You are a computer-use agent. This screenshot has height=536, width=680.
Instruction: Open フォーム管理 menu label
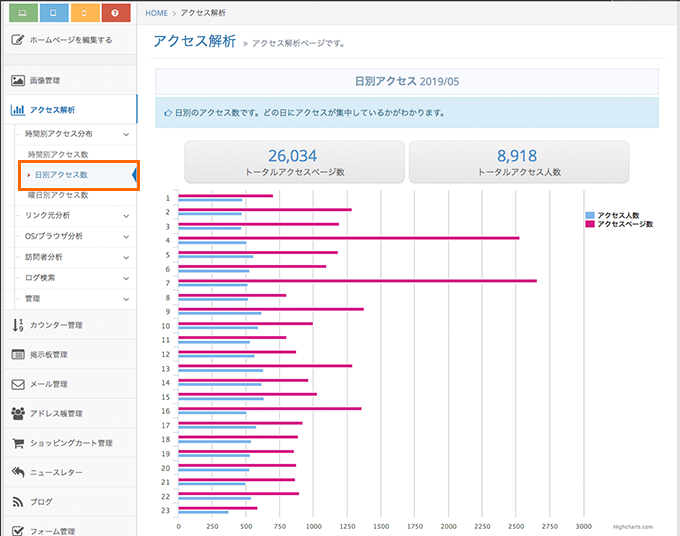(52, 531)
